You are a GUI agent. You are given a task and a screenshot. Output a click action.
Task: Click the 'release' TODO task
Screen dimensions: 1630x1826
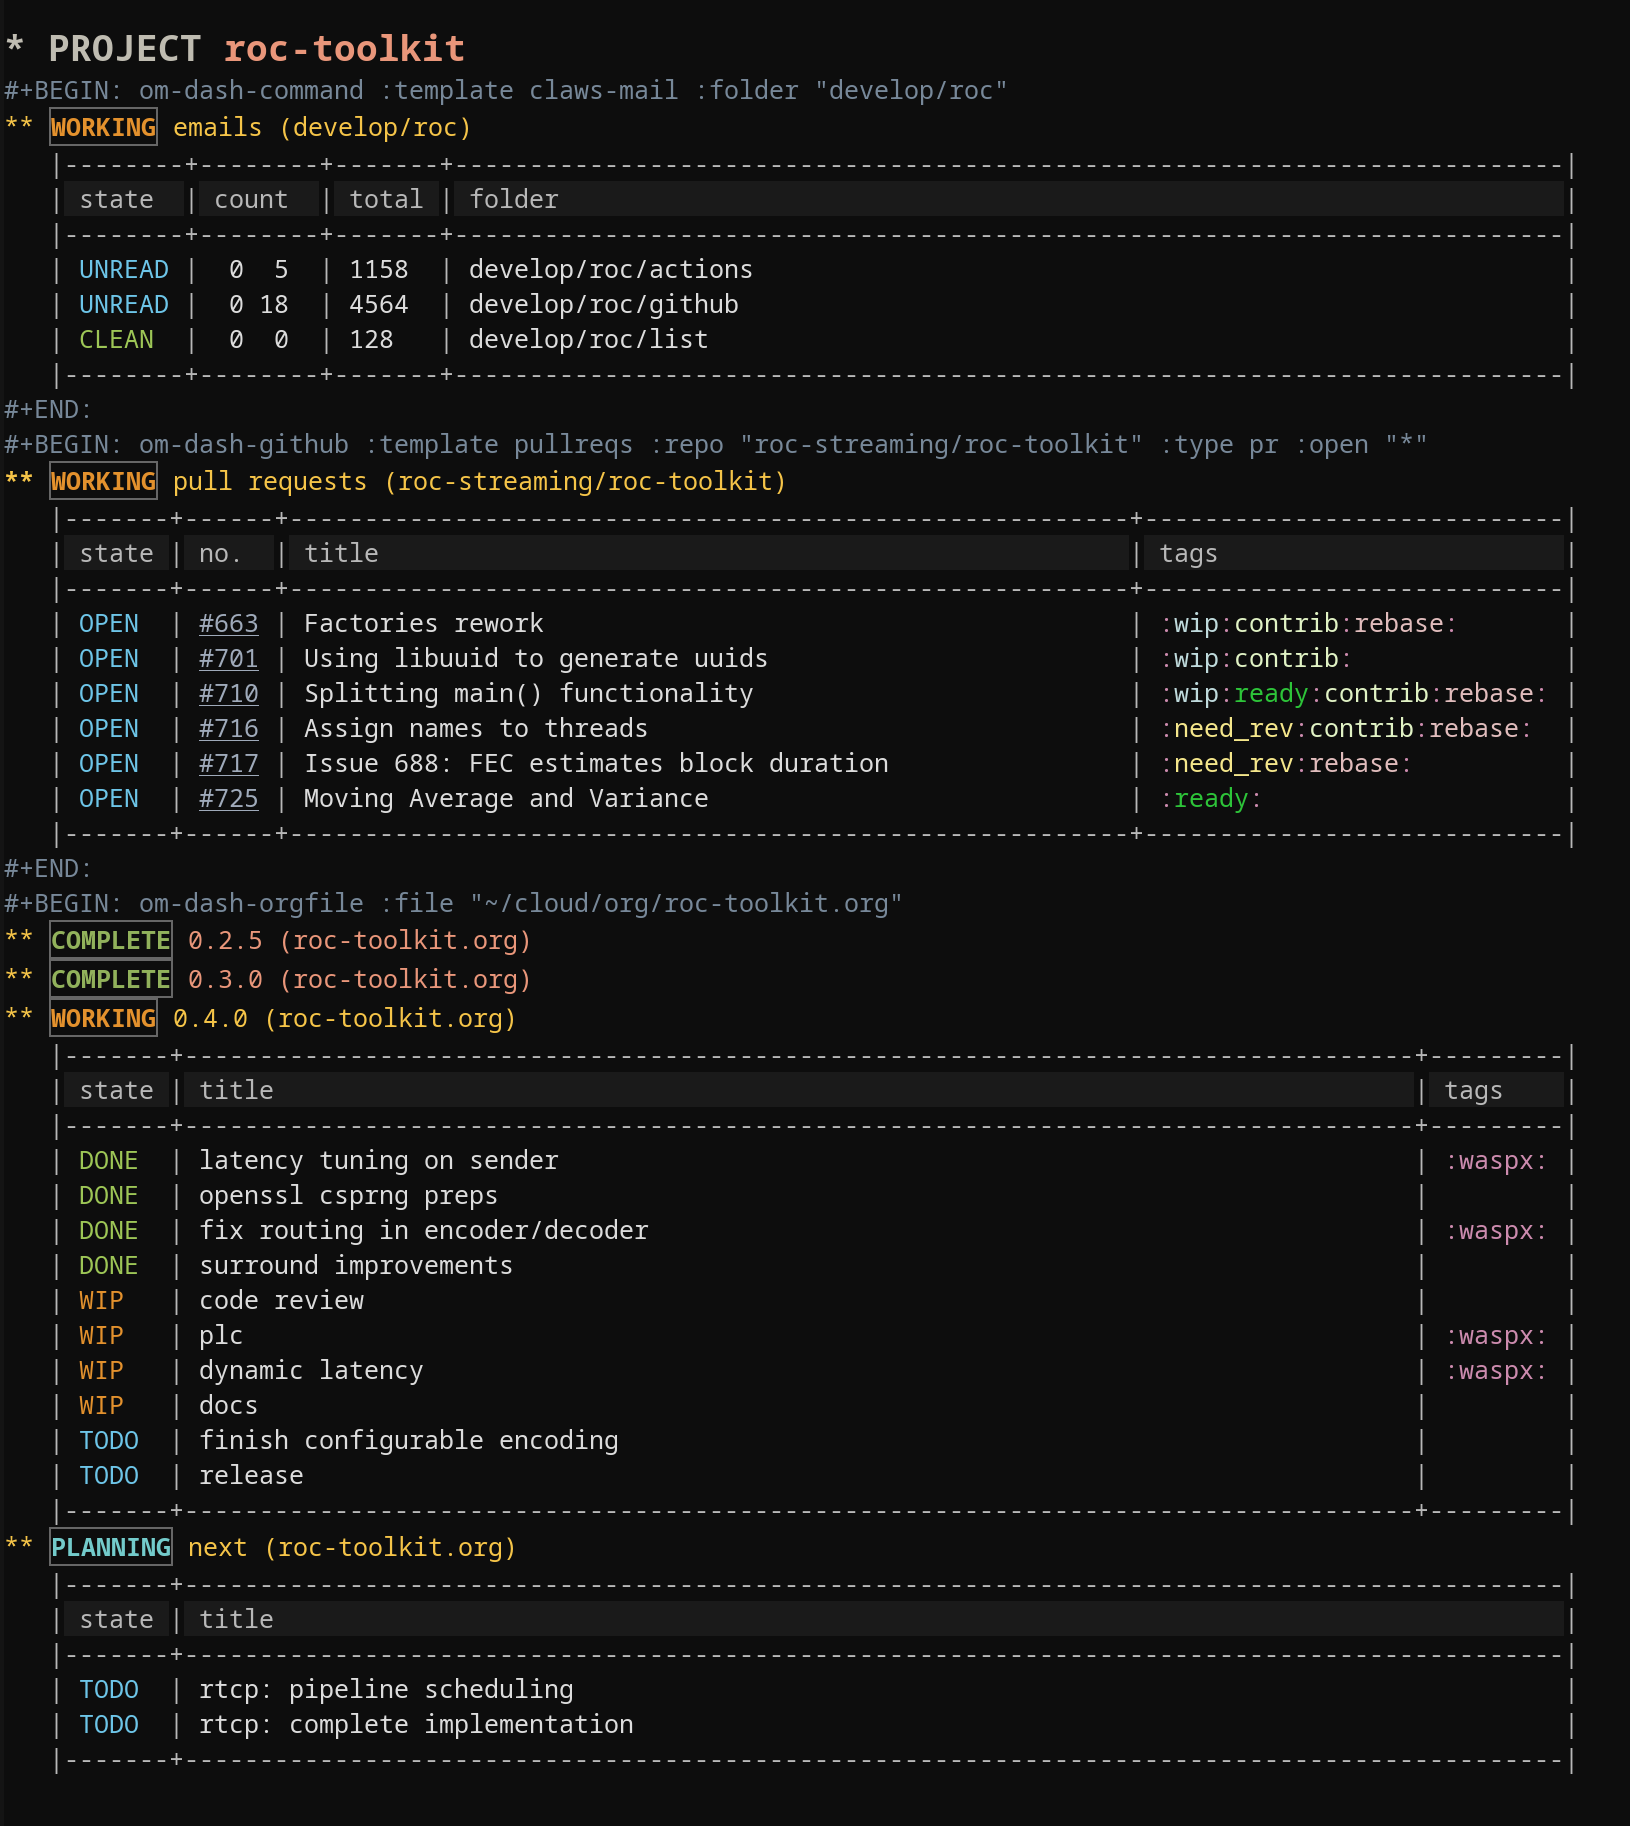[x=251, y=1476]
